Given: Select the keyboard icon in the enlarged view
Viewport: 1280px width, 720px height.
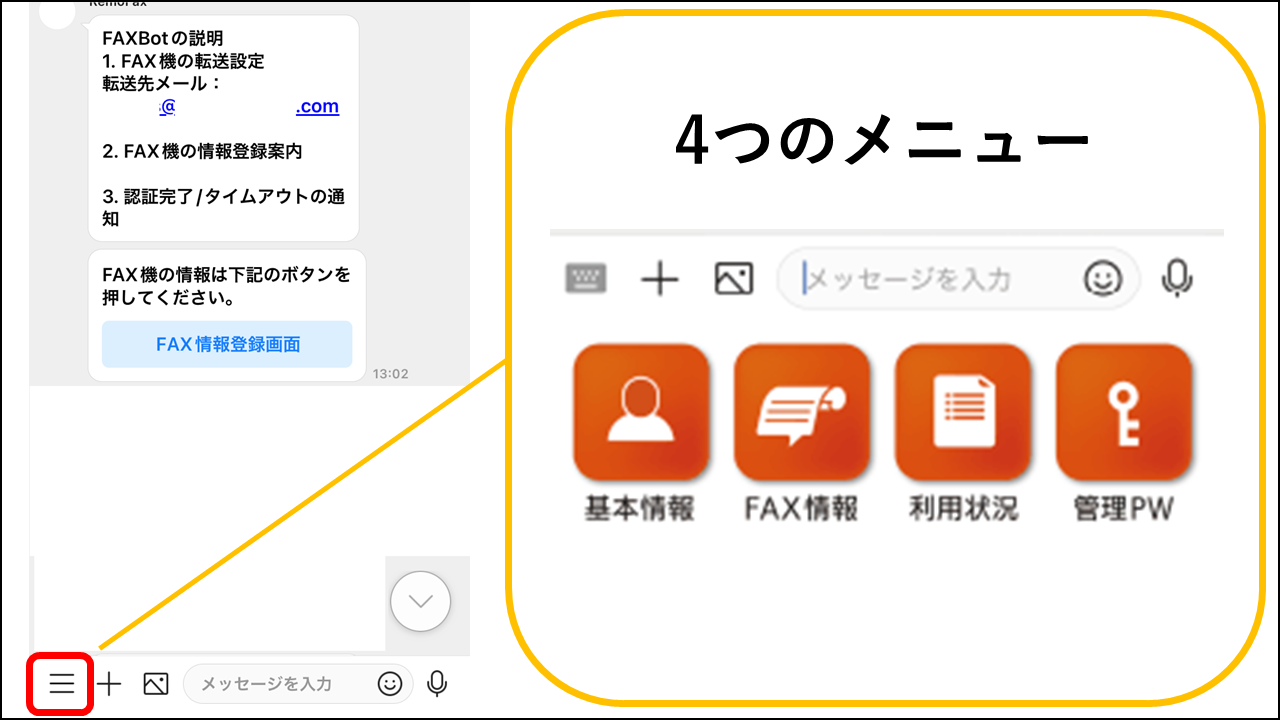Looking at the screenshot, I should coord(586,279).
